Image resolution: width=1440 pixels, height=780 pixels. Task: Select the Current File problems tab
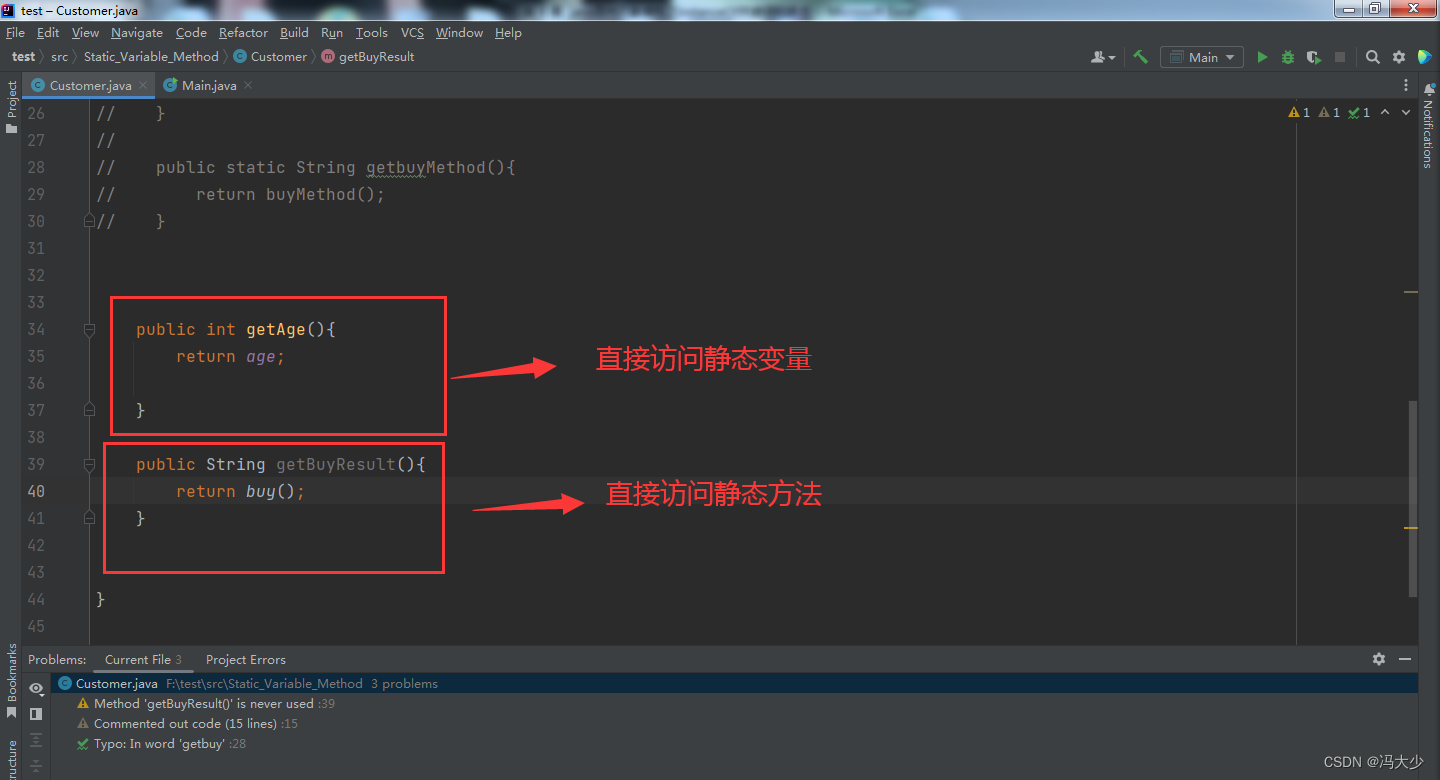143,659
